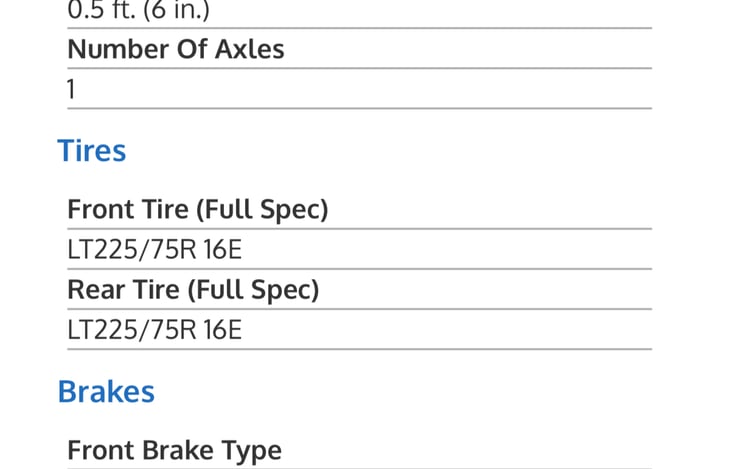Image resolution: width=731 pixels, height=469 pixels.
Task: Click the Brakes section heading
Action: coord(106,391)
